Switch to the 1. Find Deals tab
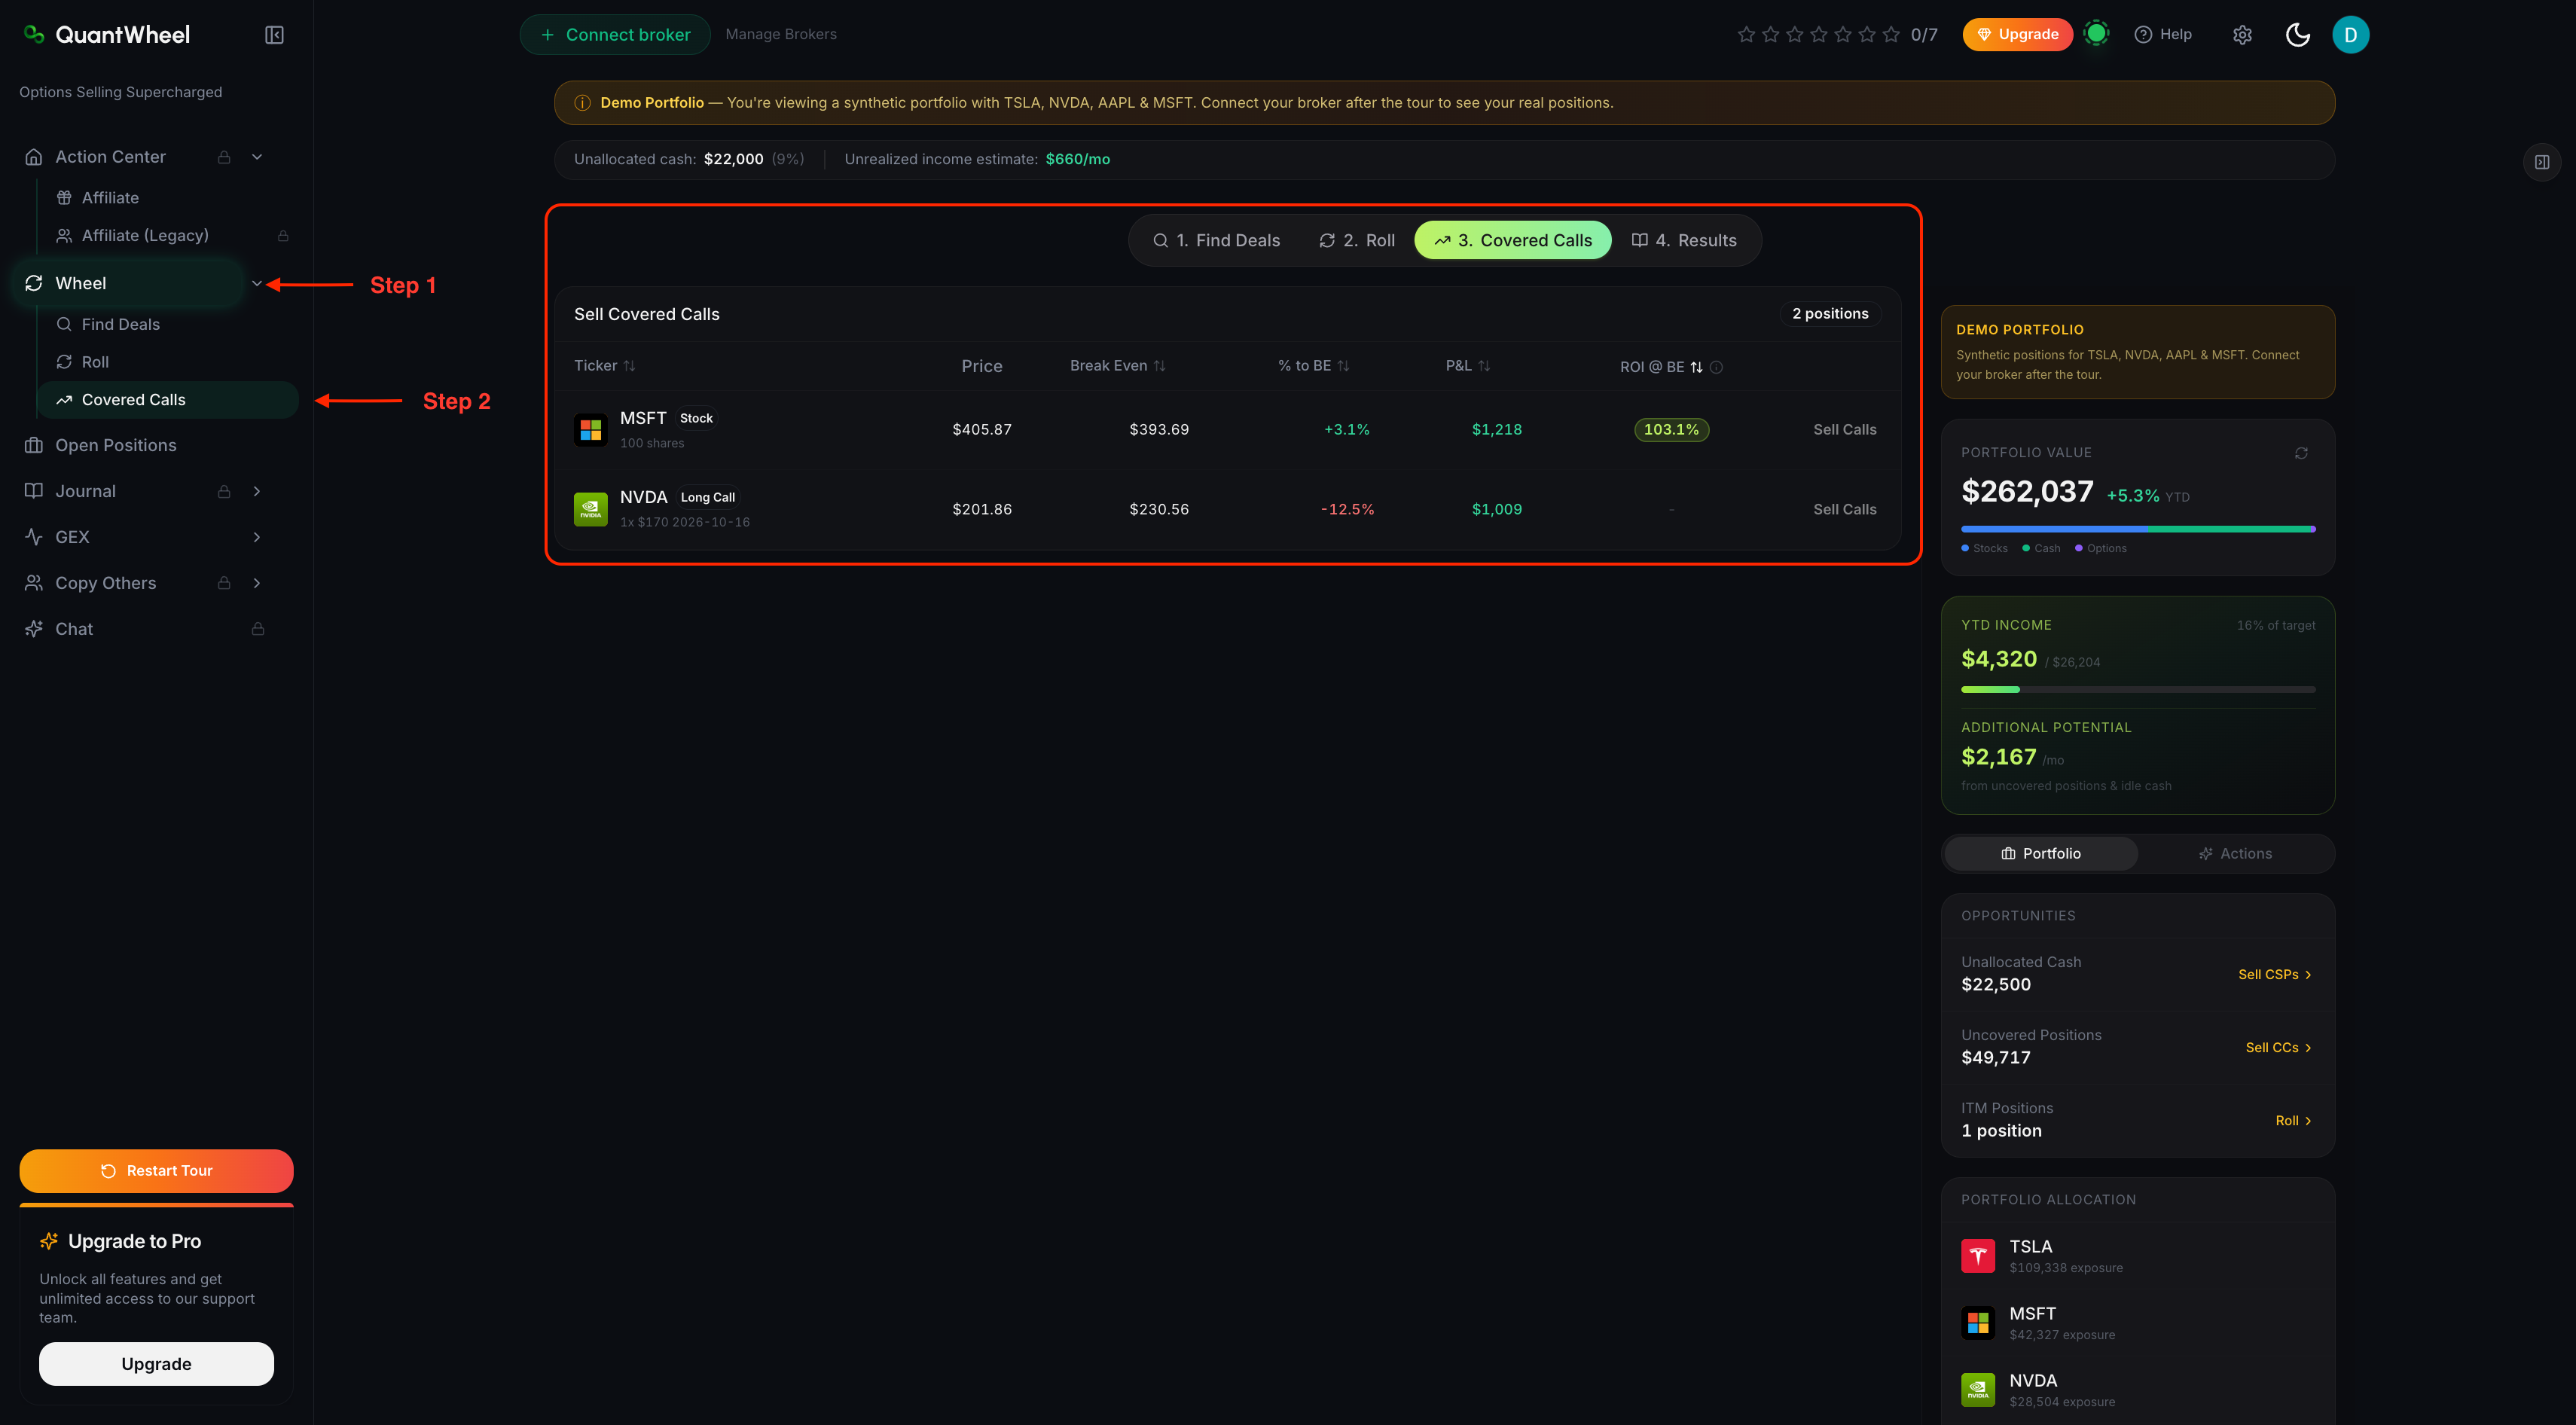 pyautogui.click(x=1216, y=240)
